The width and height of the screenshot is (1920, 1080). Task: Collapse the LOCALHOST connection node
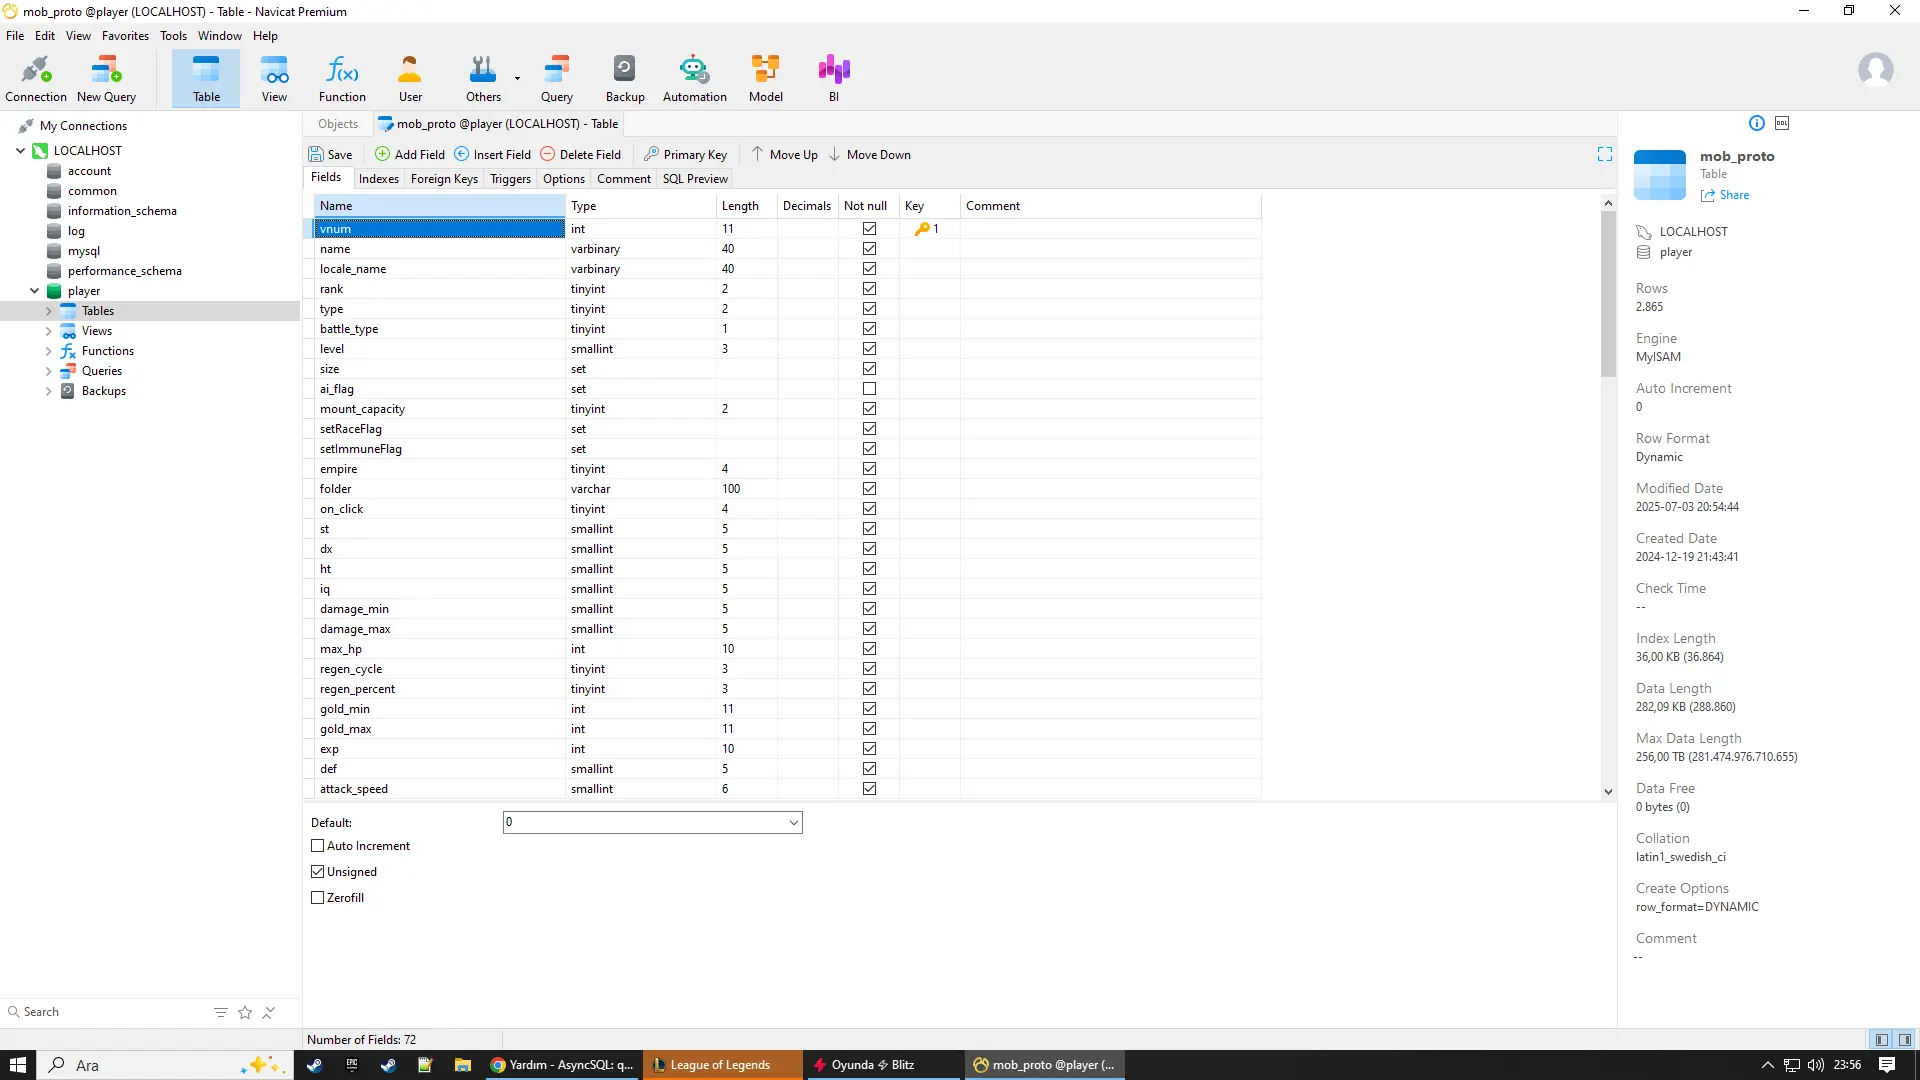click(20, 151)
